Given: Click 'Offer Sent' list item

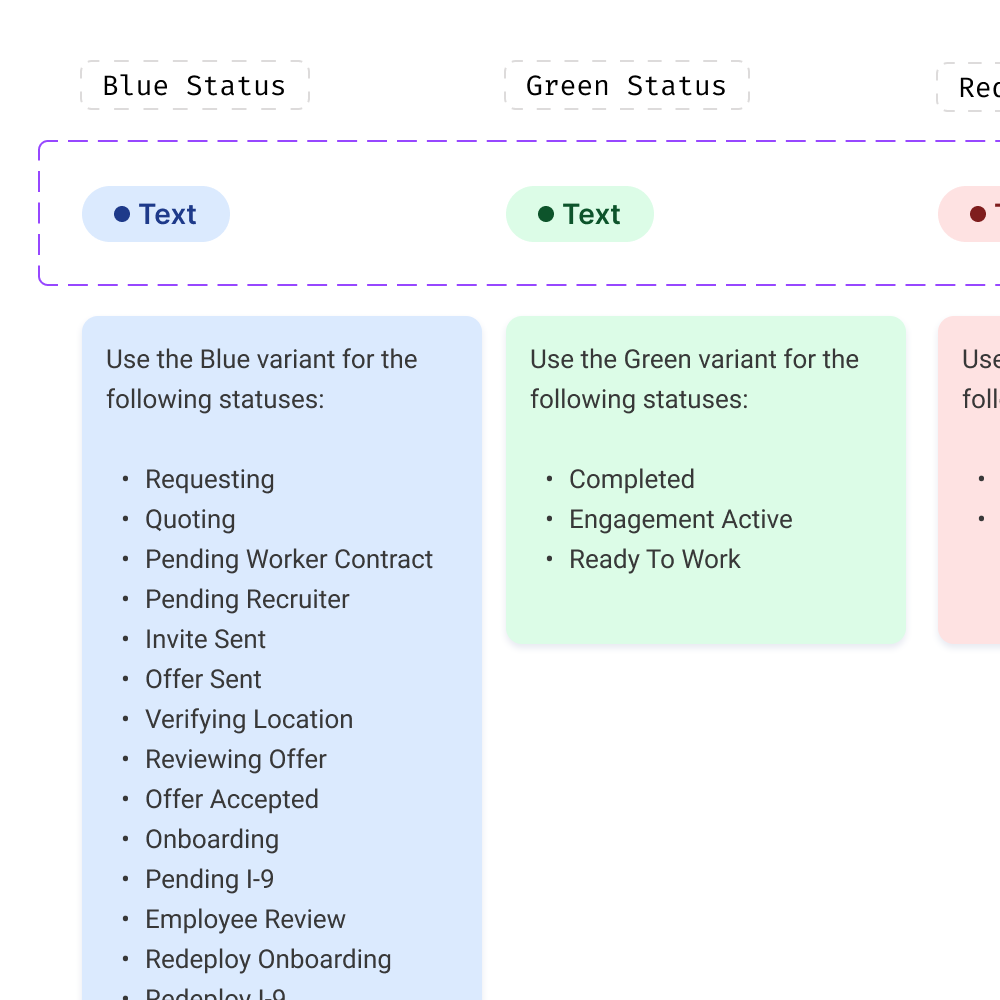Looking at the screenshot, I should point(203,679).
